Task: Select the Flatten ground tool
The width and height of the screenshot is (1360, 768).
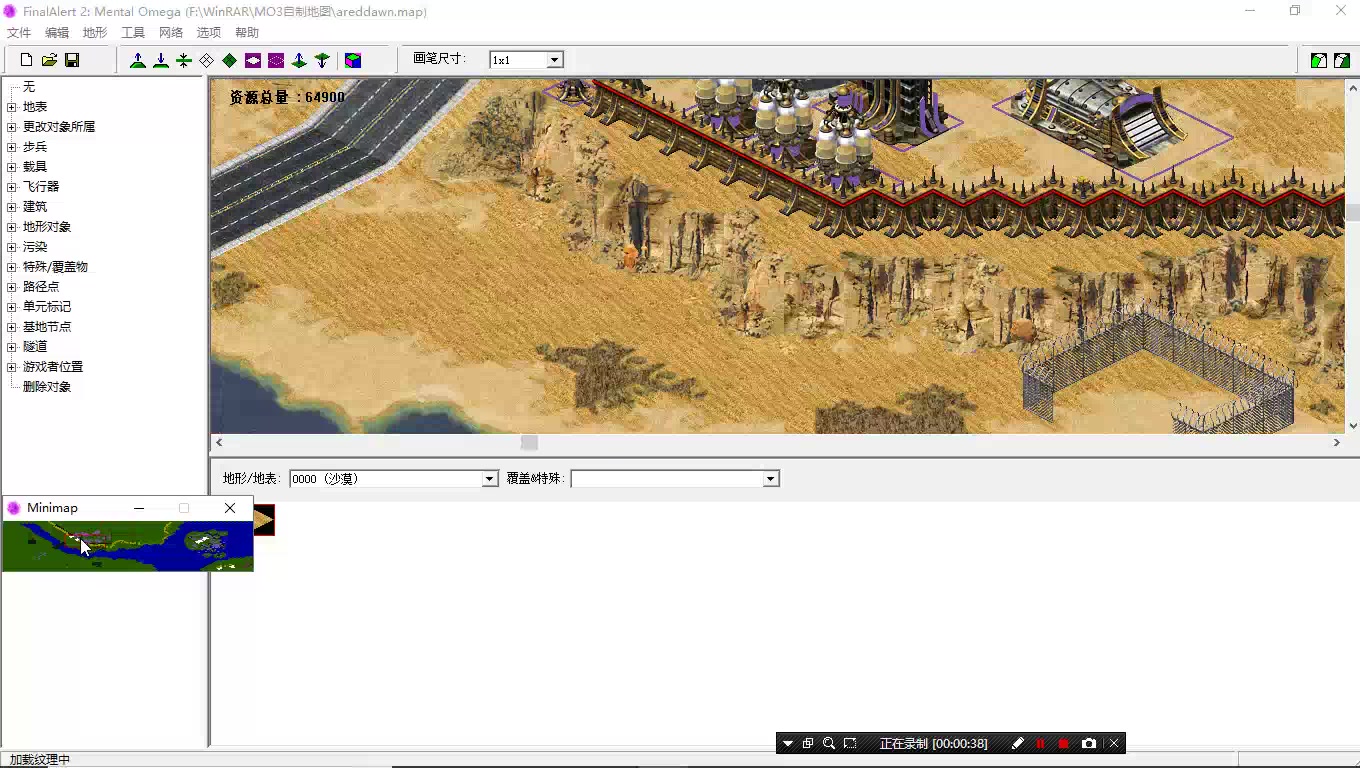Action: click(x=184, y=60)
